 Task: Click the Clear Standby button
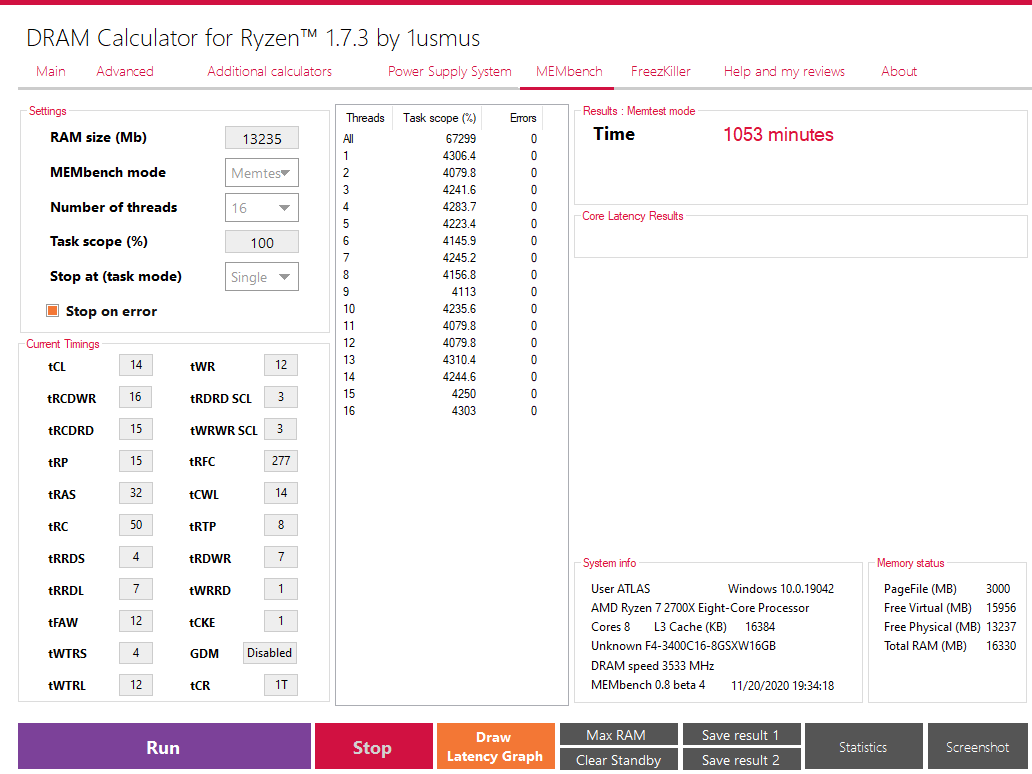pyautogui.click(x=618, y=760)
